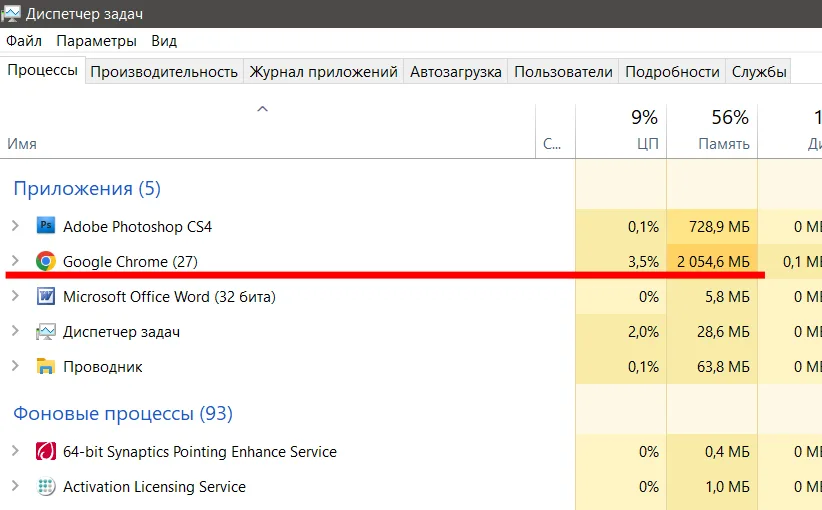Sort by the Память column header

pyautogui.click(x=712, y=131)
